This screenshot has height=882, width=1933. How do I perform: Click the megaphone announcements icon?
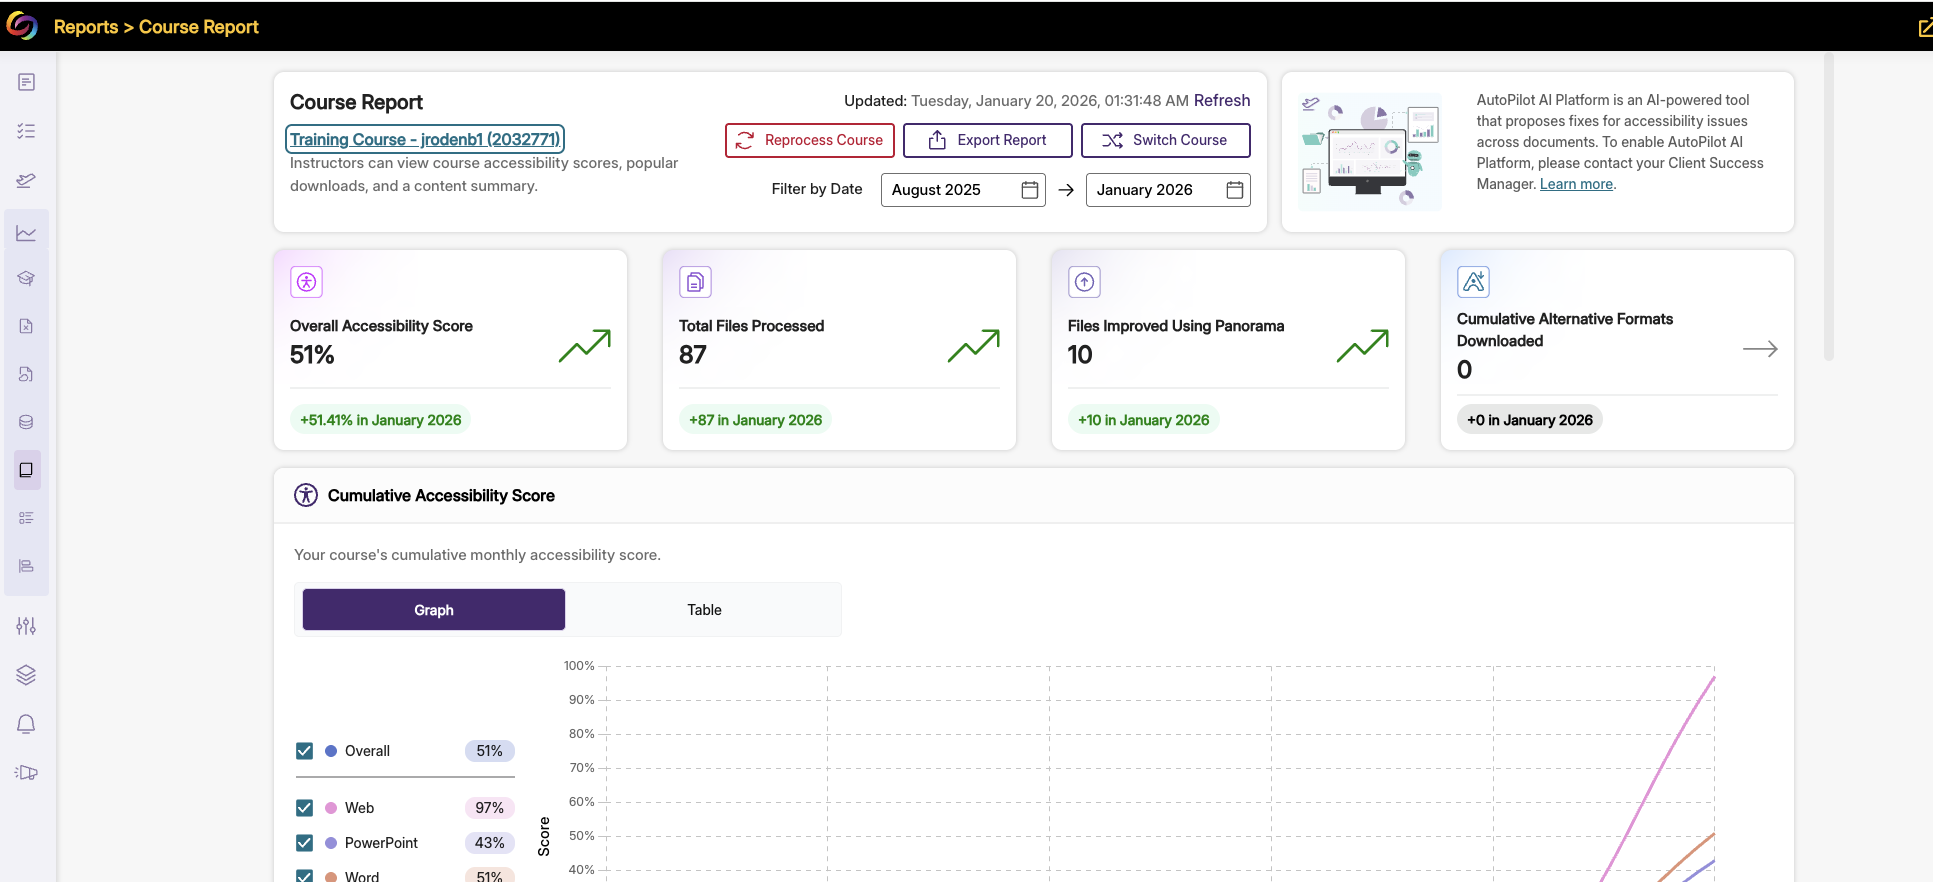click(x=27, y=772)
